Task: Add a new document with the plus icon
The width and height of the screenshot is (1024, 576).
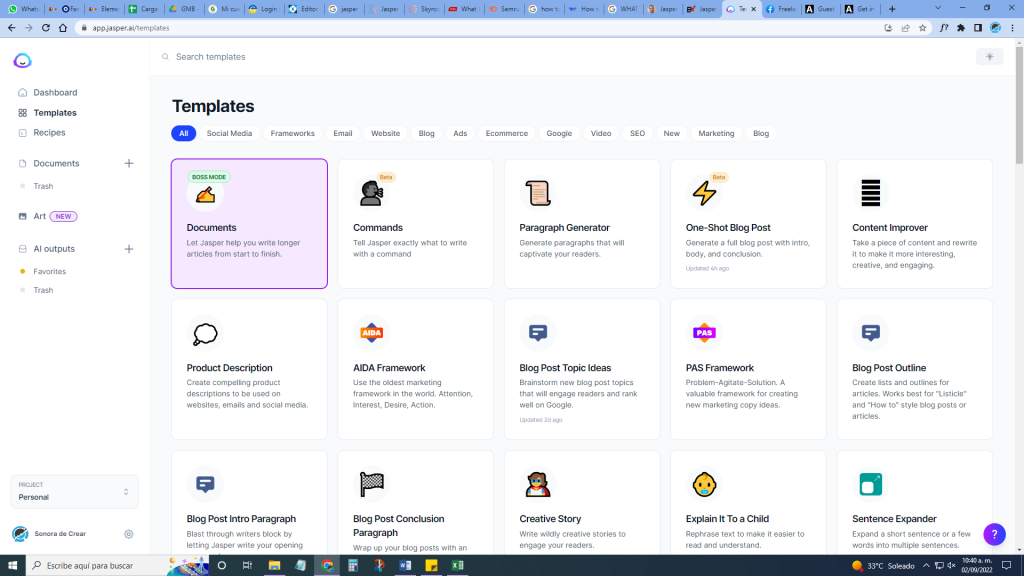Action: [x=129, y=163]
